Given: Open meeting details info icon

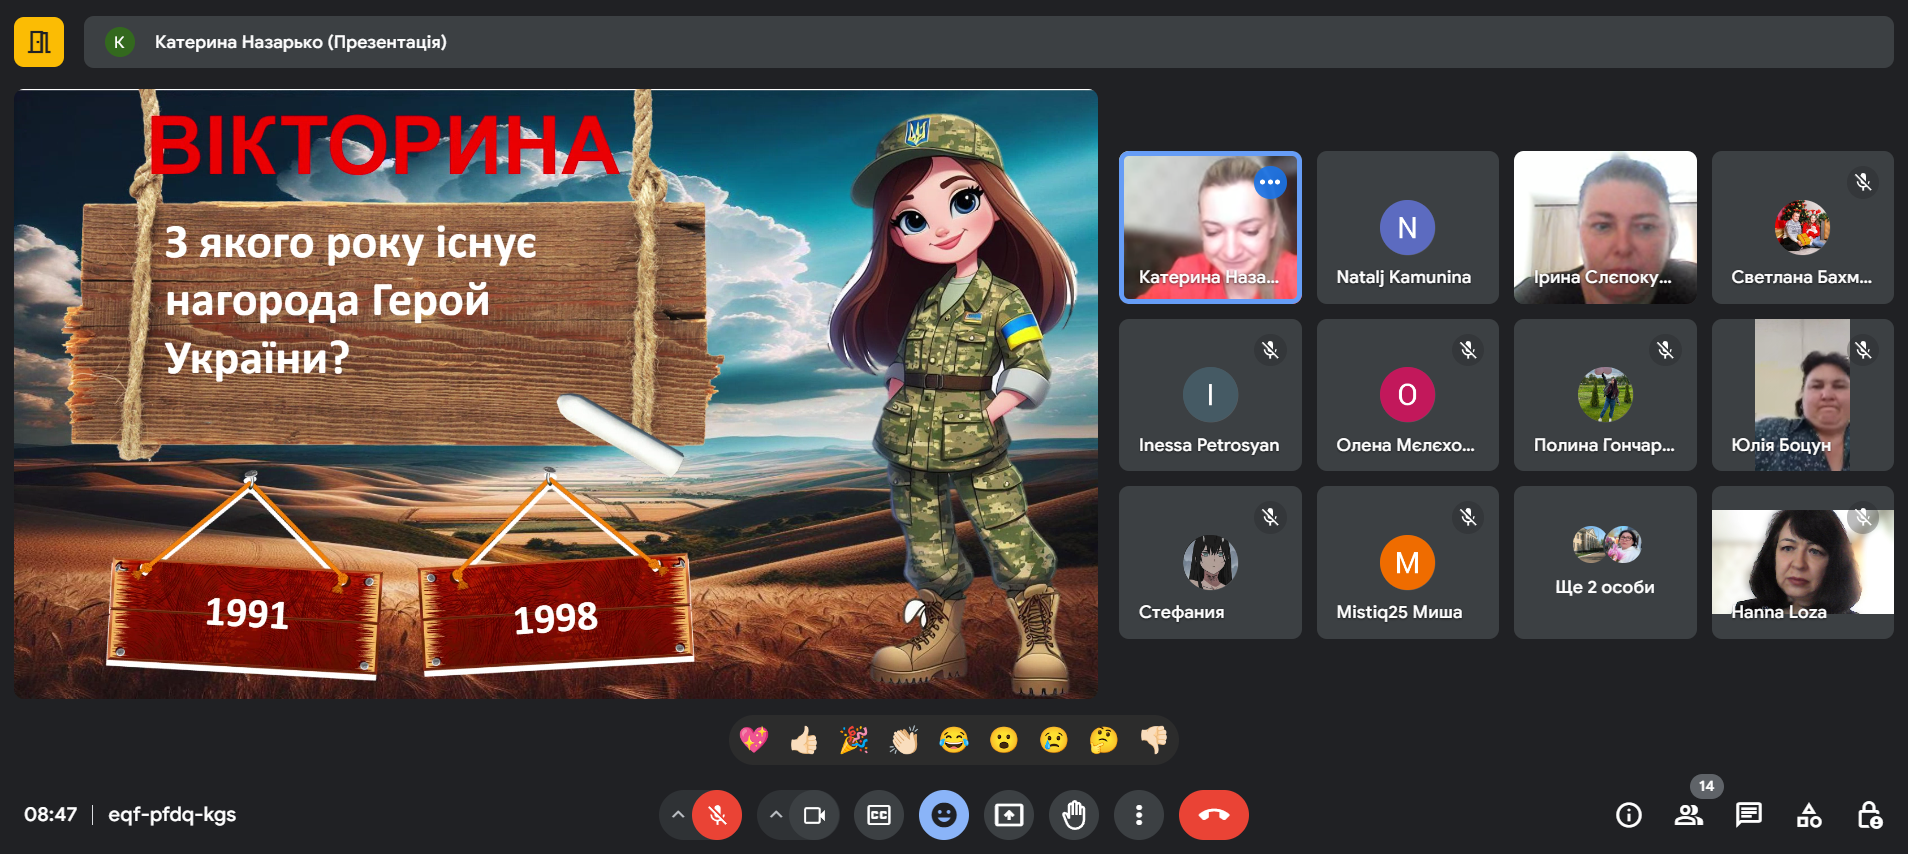Looking at the screenshot, I should [1628, 815].
